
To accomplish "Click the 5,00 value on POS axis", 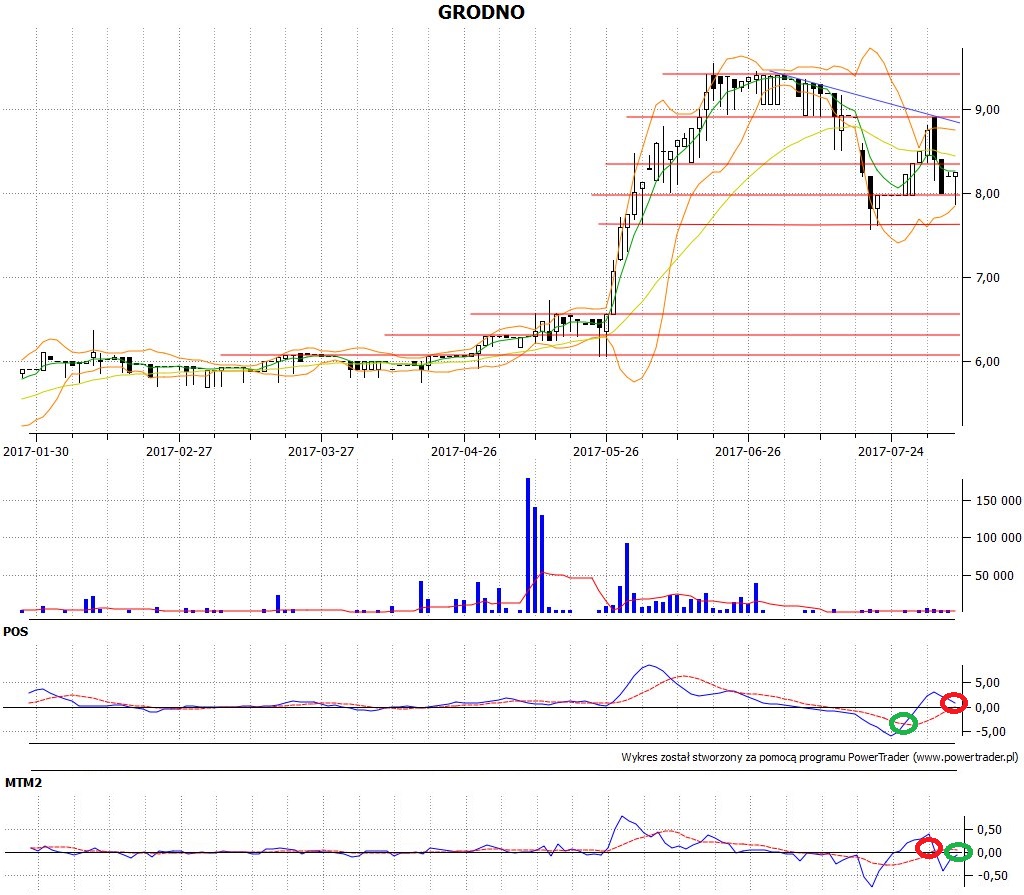I will click(x=987, y=683).
